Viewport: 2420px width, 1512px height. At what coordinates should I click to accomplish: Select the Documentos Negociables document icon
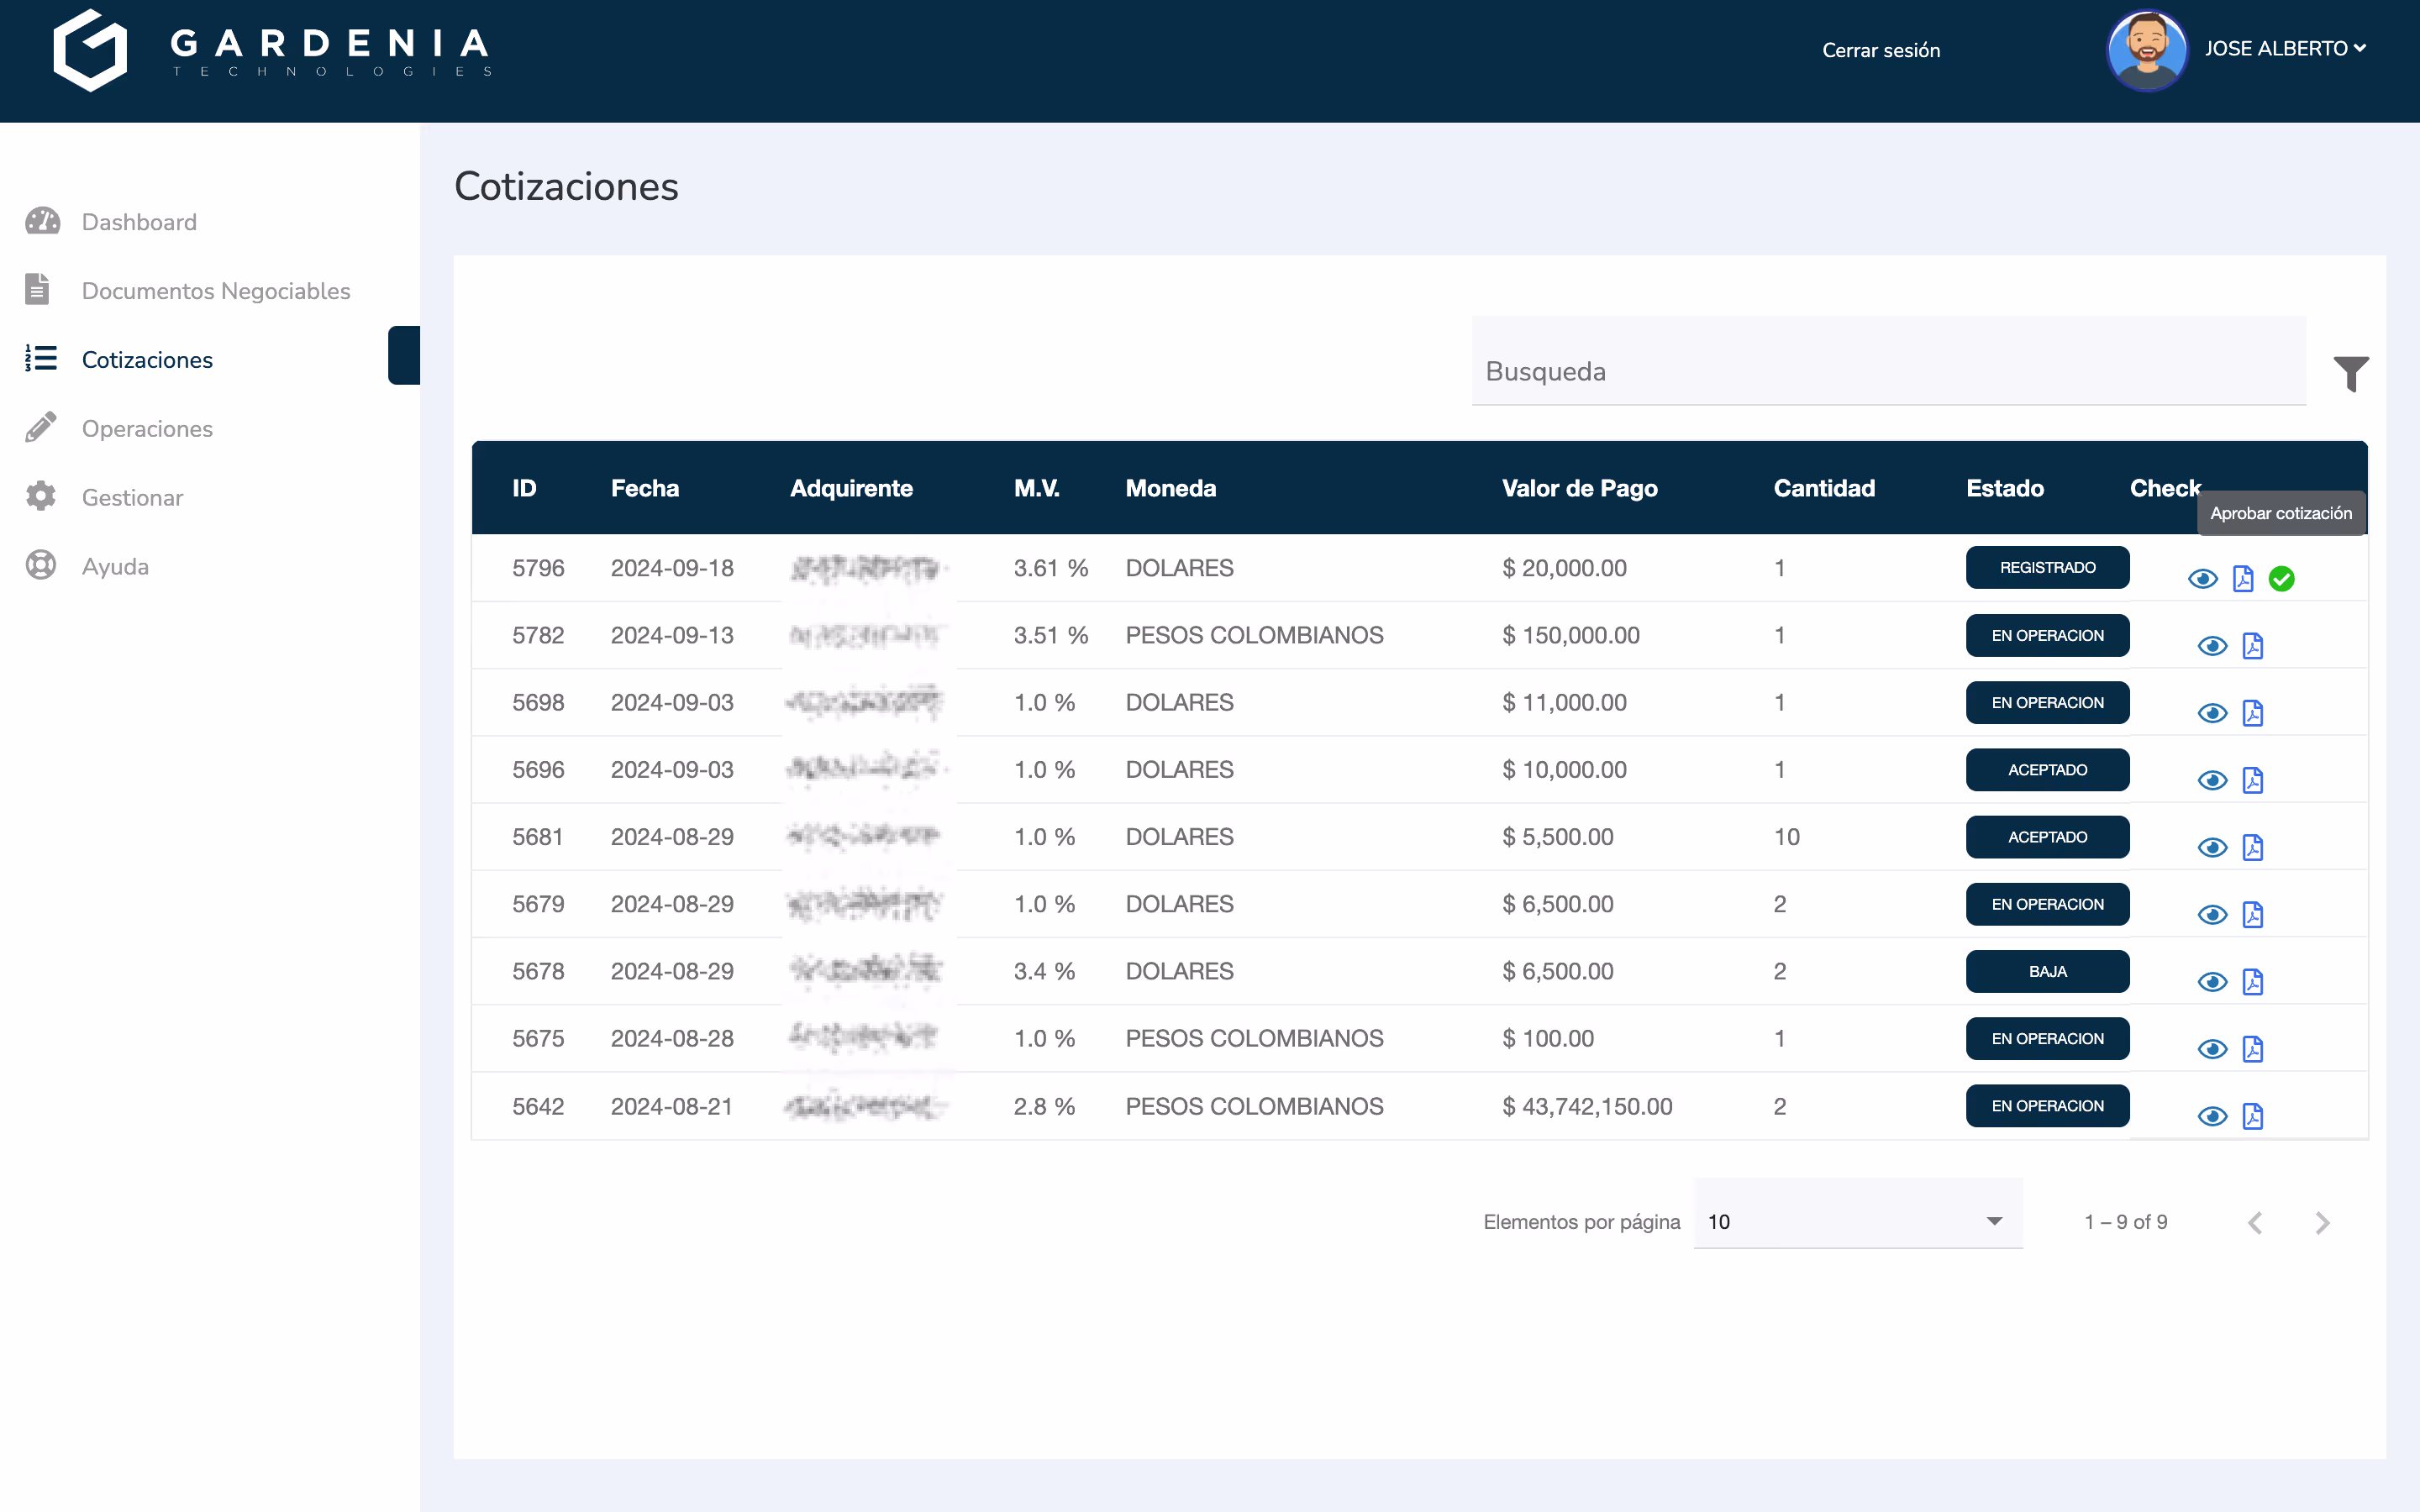(38, 289)
